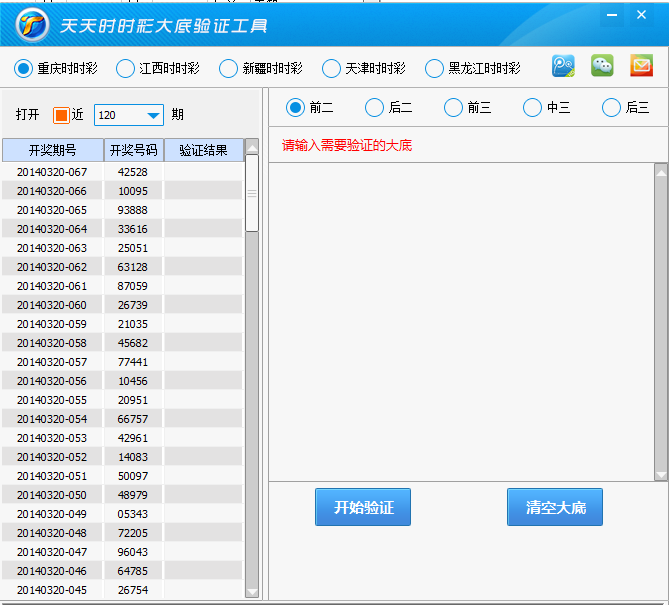Click text area scroll up arrow
The height and width of the screenshot is (605, 669).
[661, 172]
